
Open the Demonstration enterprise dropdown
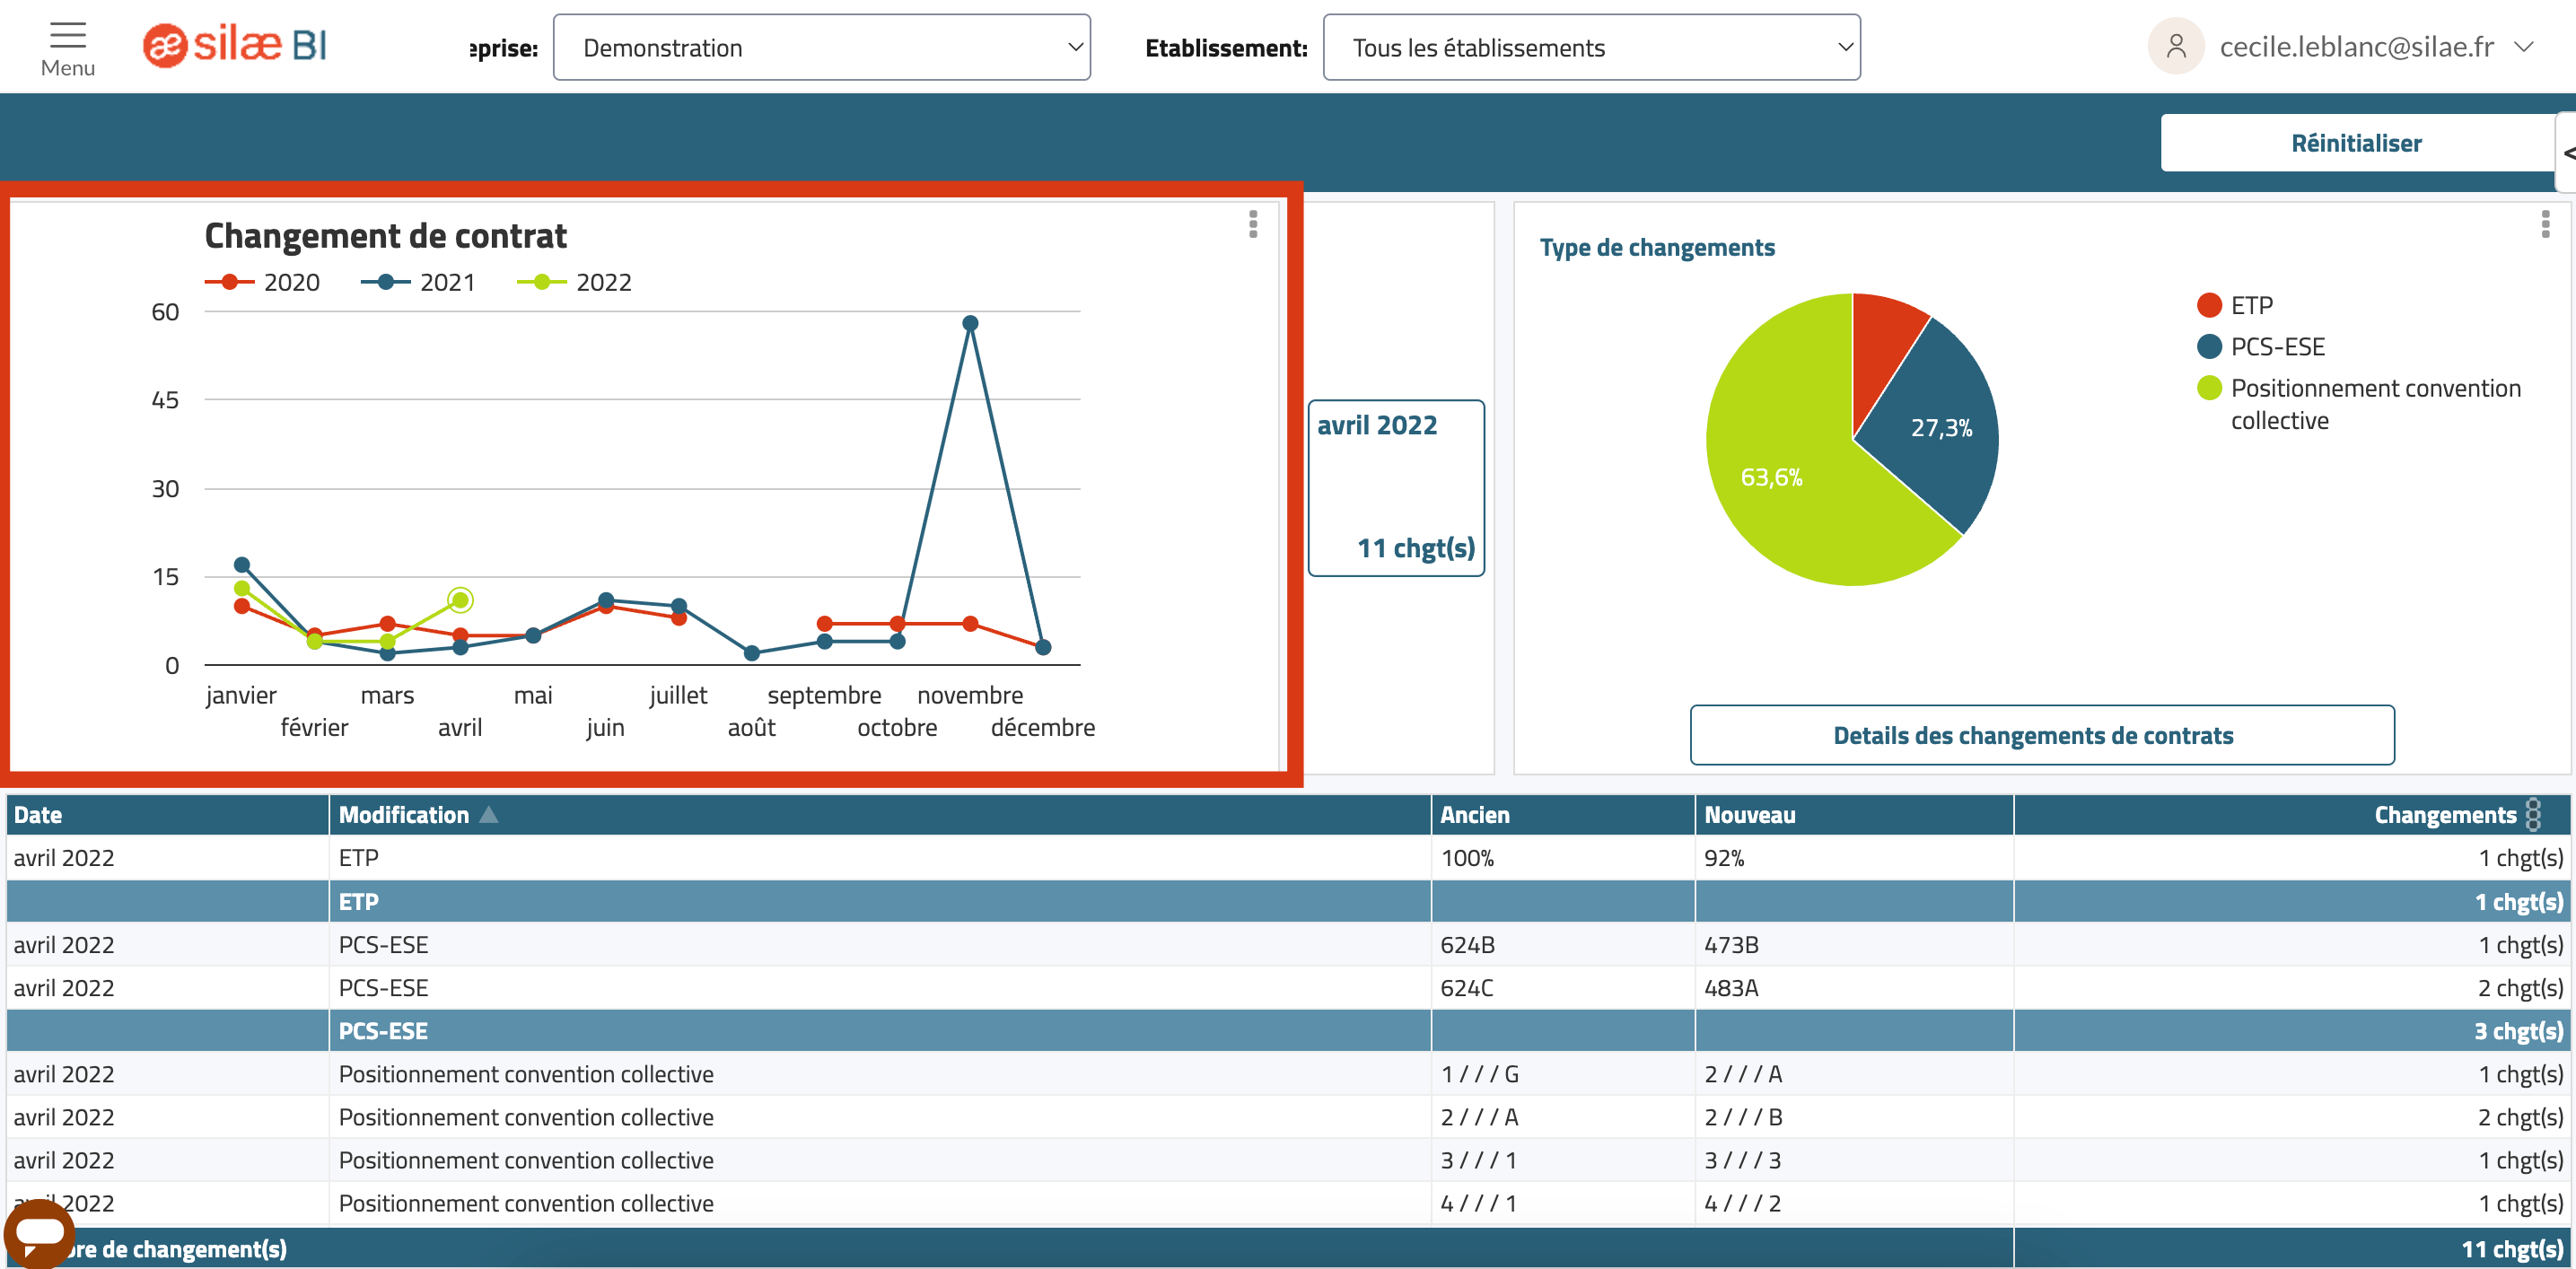point(821,47)
